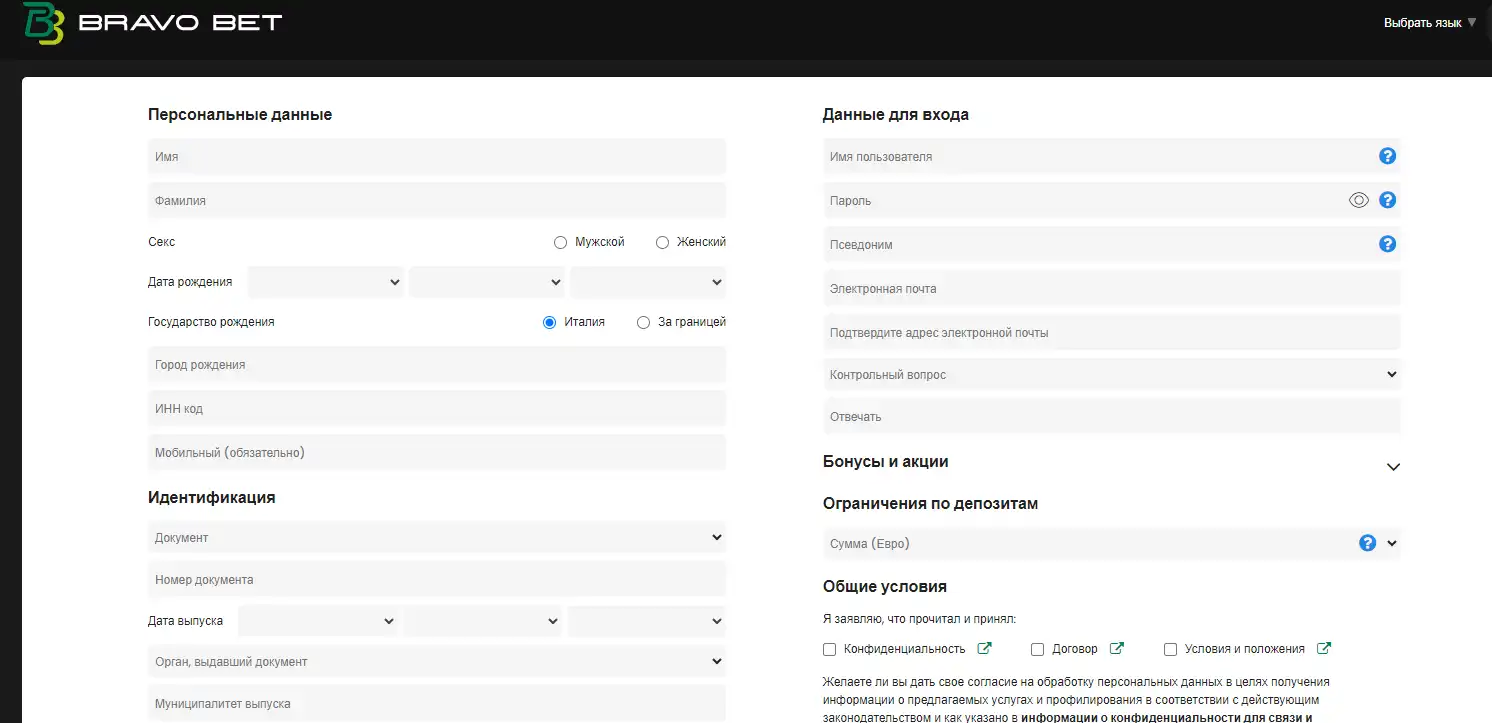
Task: Open Конфиденциальность external link icon
Action: click(984, 648)
